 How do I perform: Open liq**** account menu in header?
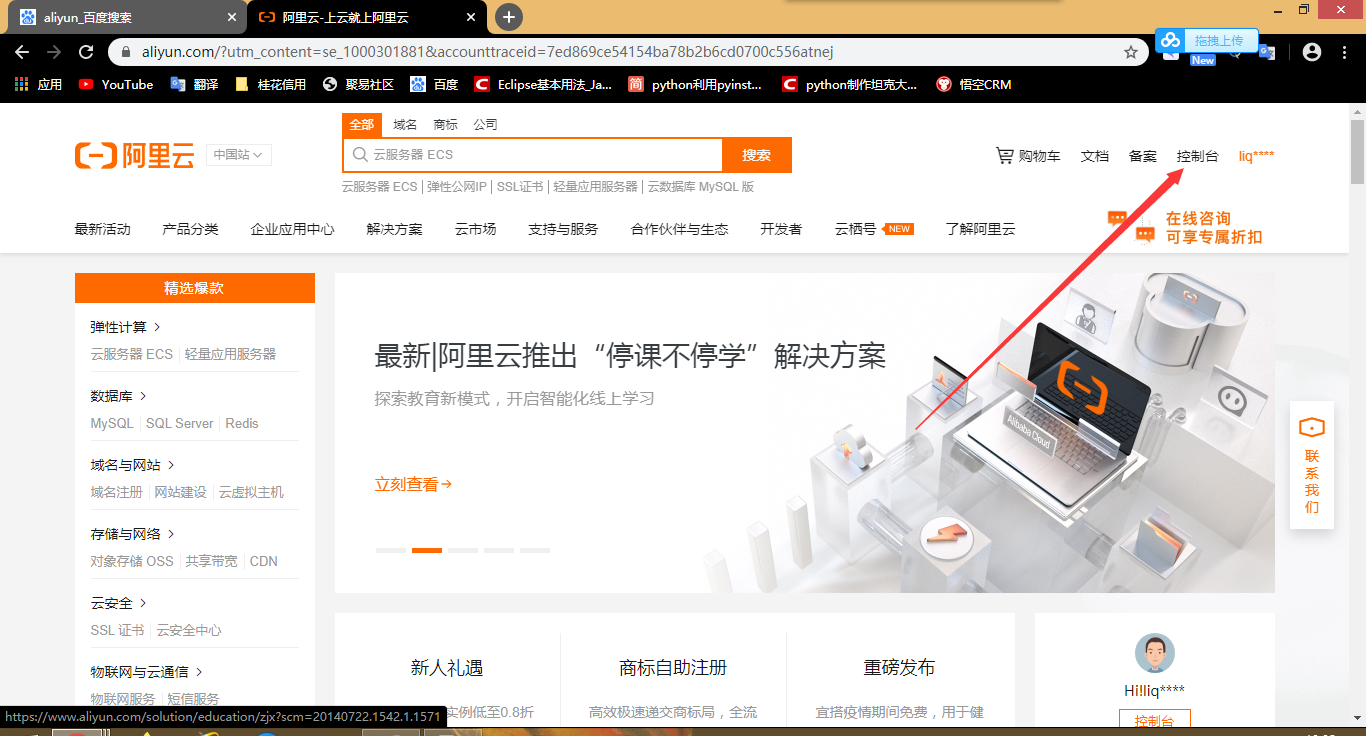click(1256, 156)
